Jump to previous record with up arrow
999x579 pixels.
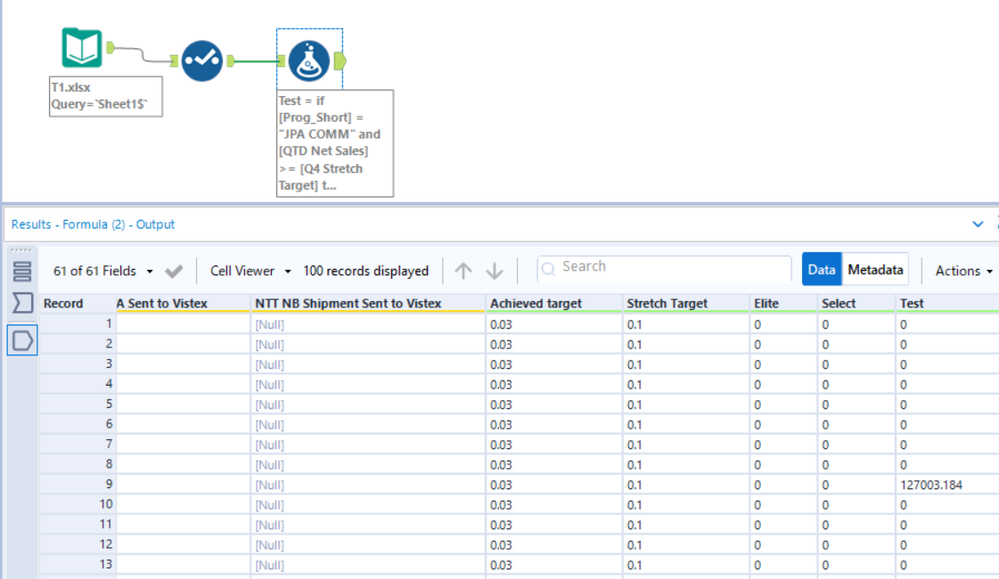(x=463, y=271)
